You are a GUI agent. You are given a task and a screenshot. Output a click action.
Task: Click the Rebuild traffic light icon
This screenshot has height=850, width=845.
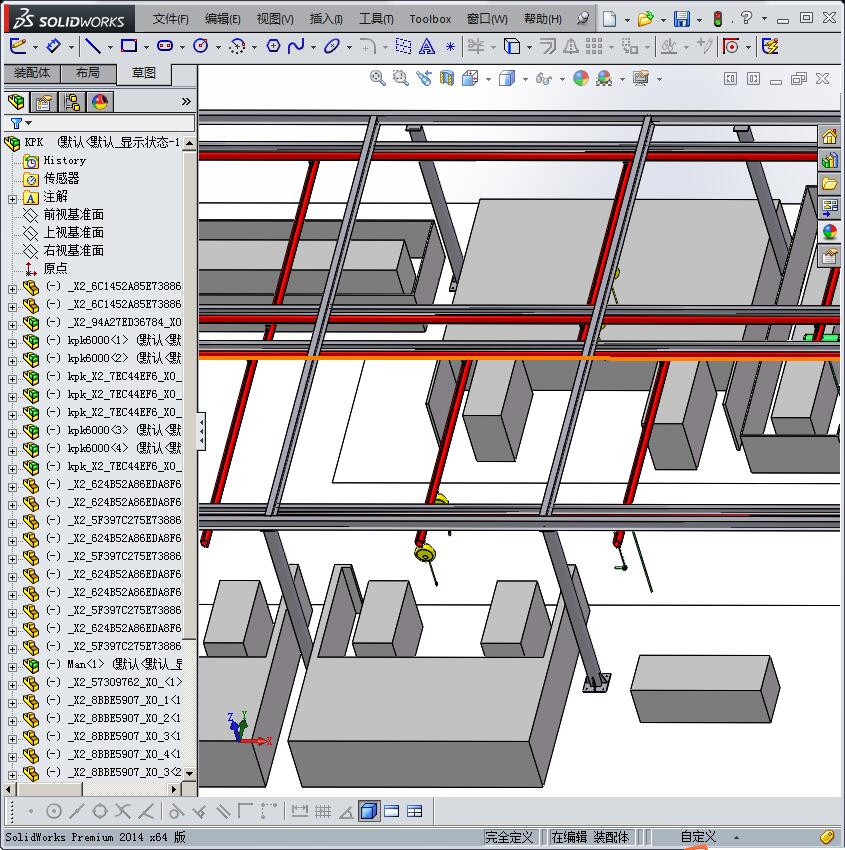point(718,19)
